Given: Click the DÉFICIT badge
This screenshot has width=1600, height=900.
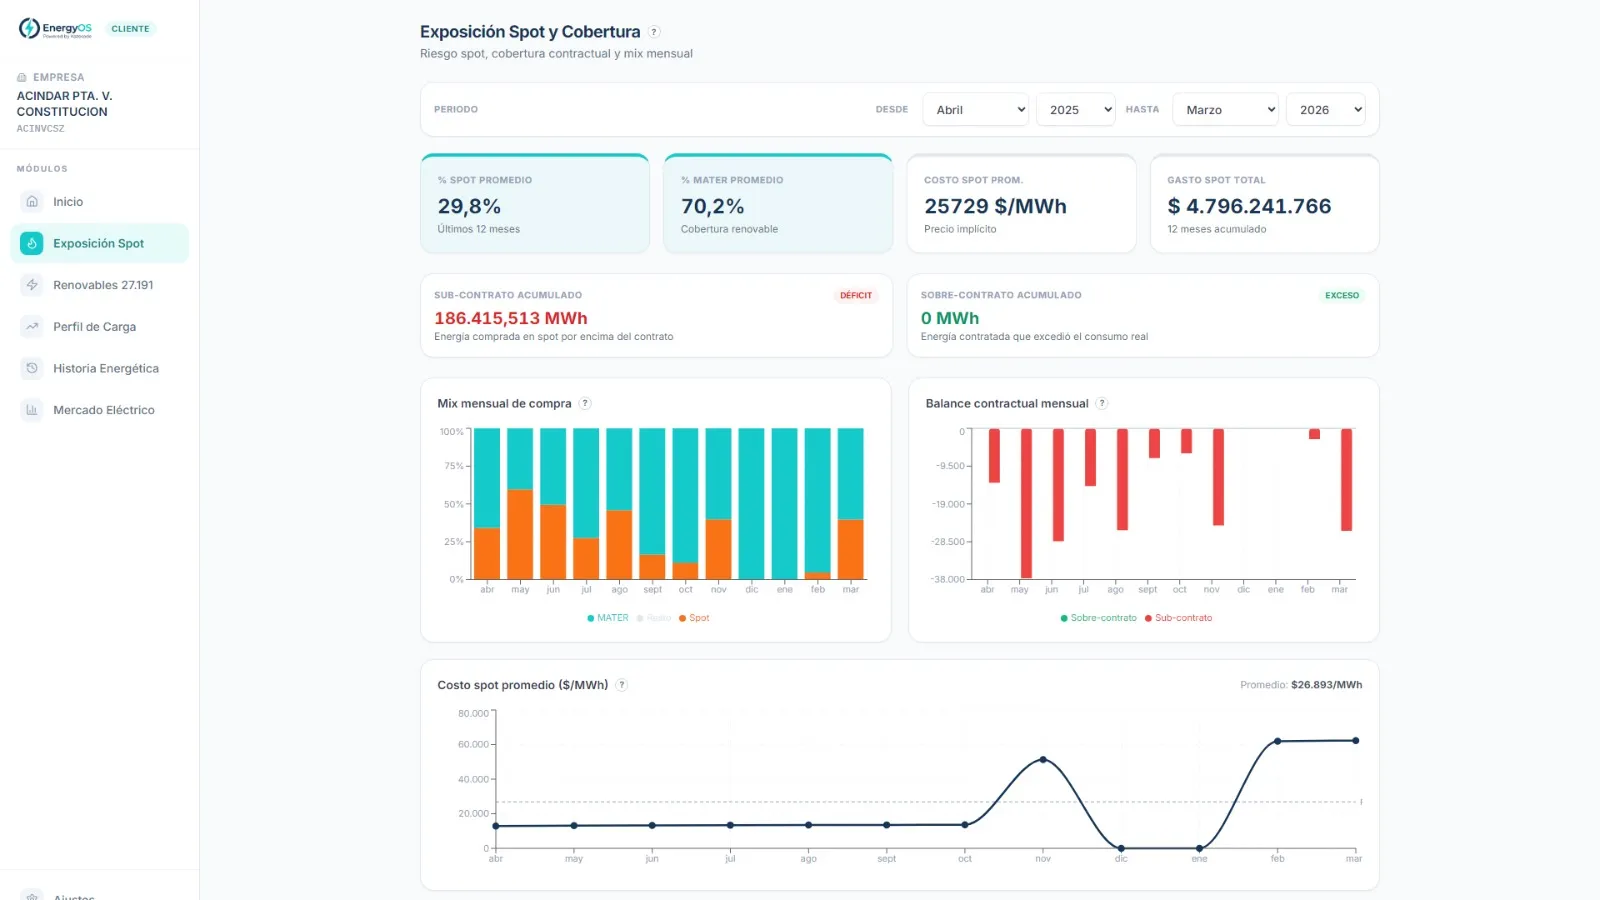Looking at the screenshot, I should (x=856, y=295).
